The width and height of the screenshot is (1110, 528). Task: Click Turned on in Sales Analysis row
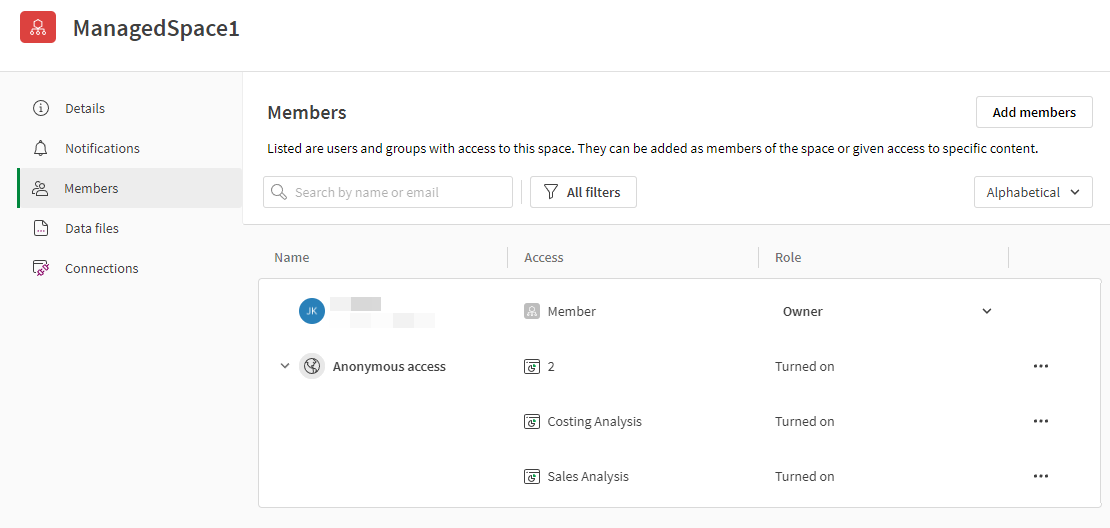805,476
